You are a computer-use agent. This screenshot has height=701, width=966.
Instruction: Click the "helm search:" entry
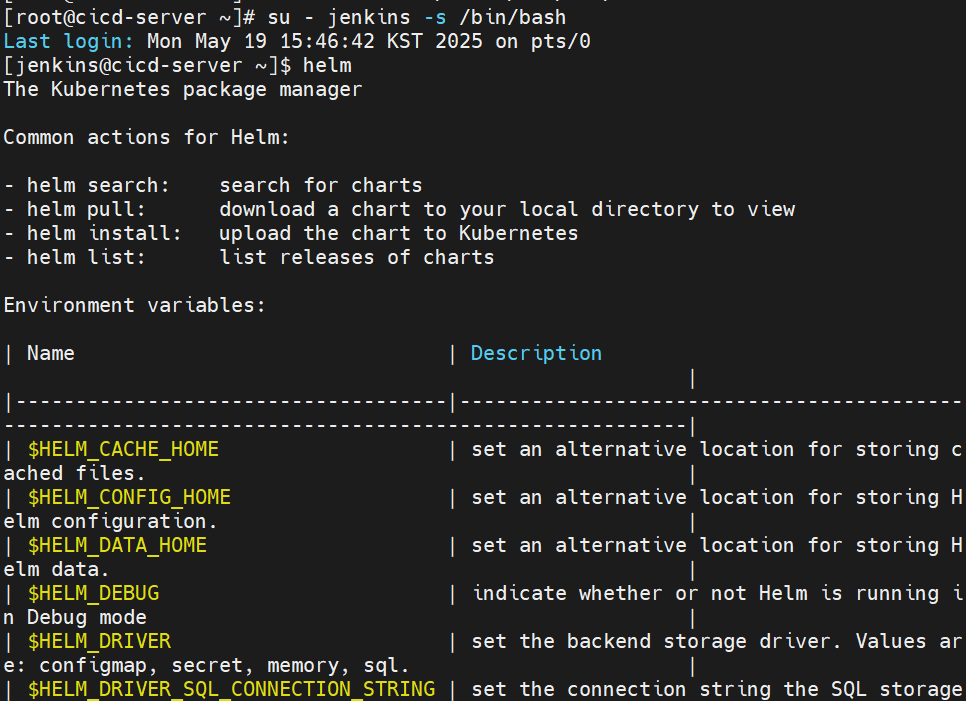click(98, 185)
